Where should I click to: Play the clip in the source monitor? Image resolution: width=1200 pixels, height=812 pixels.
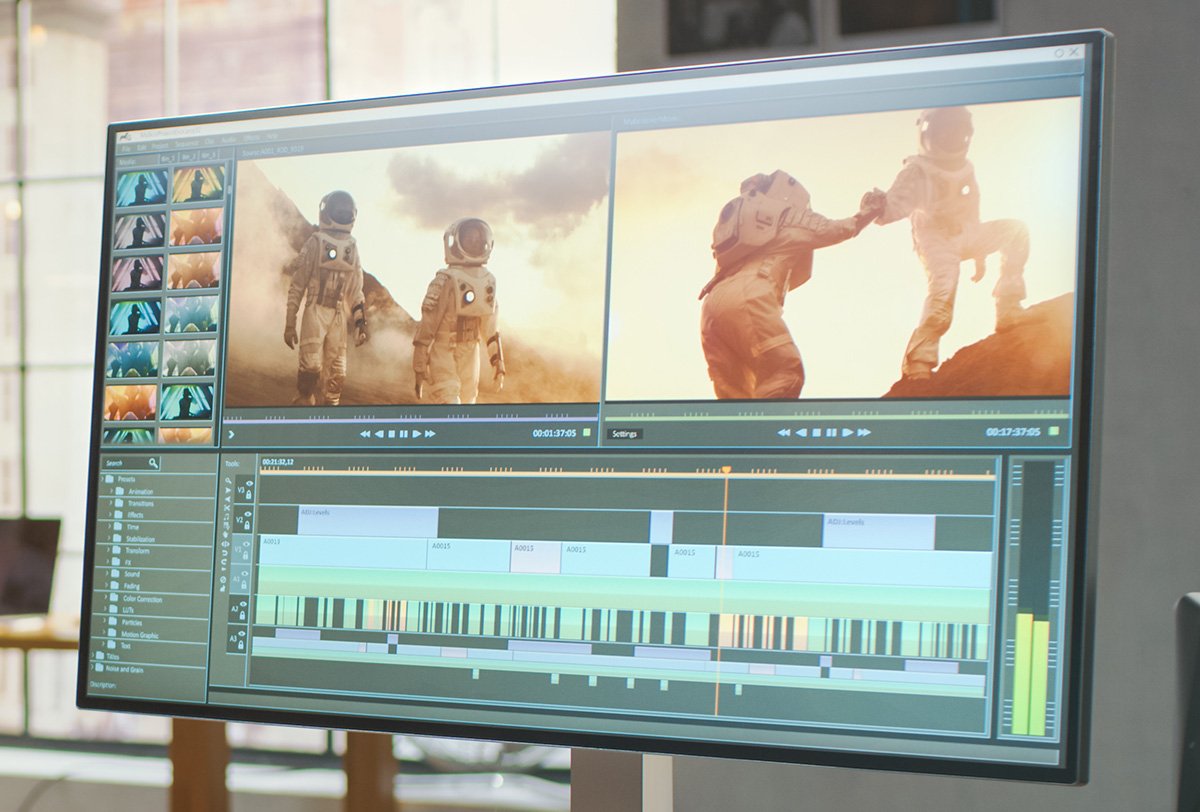tap(416, 433)
